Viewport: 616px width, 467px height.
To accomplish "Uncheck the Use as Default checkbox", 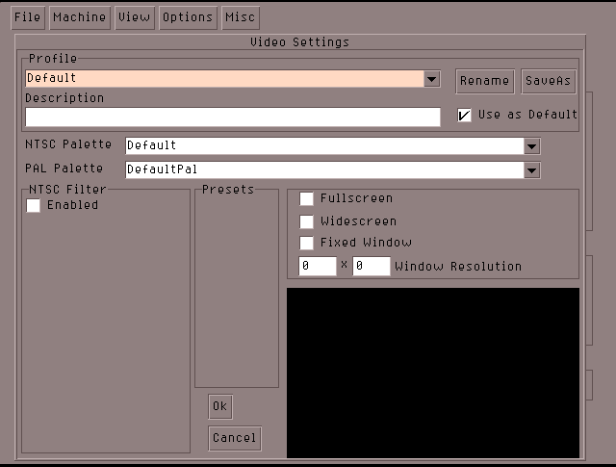I will coord(464,115).
